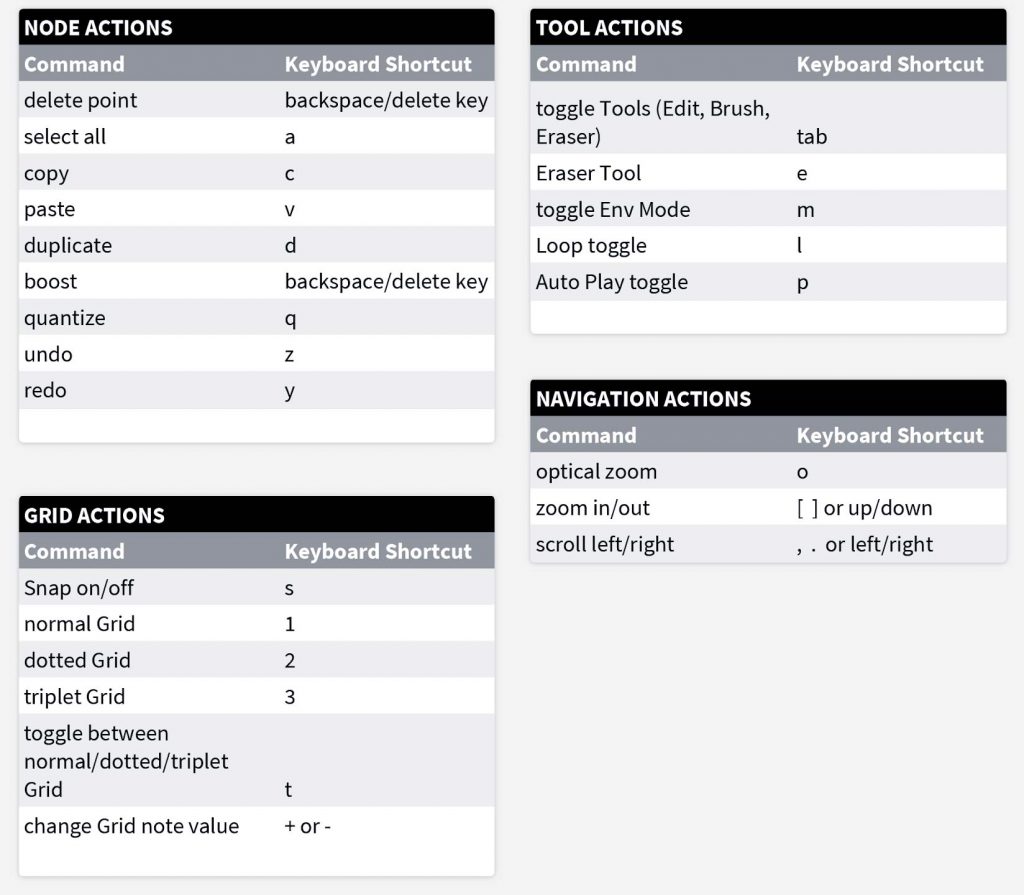
Task: Click the "Snap on/off" command
Action: coord(79,587)
